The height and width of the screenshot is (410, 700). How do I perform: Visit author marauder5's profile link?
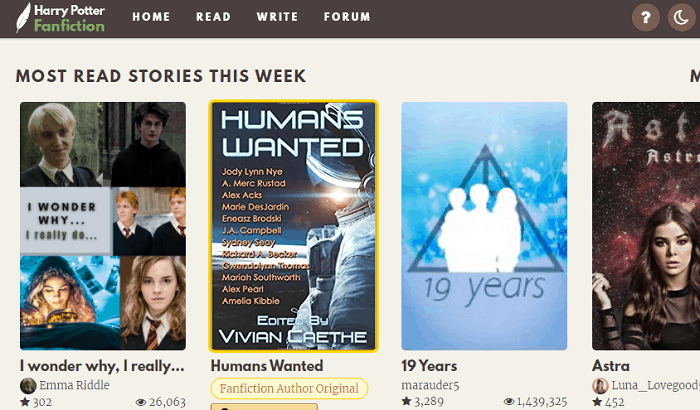[x=430, y=385]
